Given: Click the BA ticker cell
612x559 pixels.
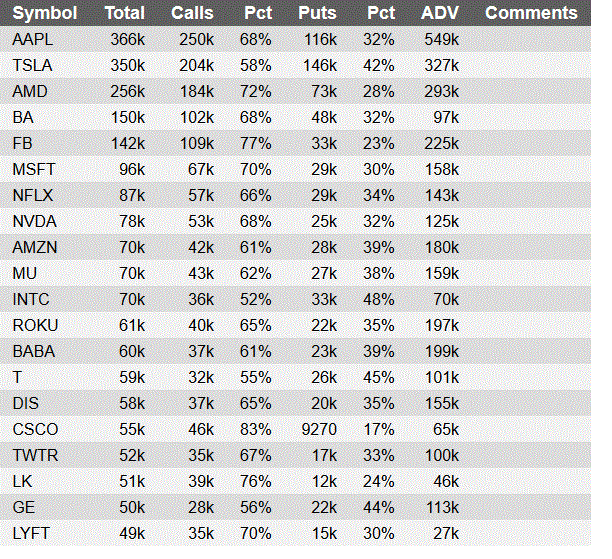Looking at the screenshot, I should pos(23,117).
